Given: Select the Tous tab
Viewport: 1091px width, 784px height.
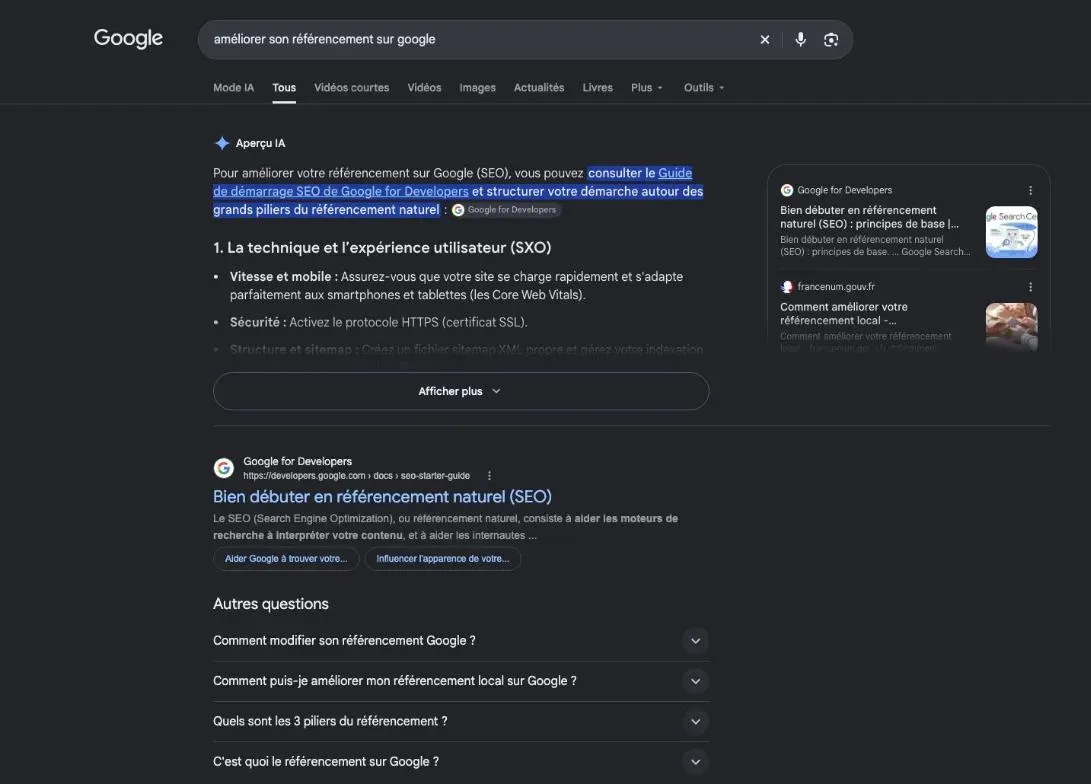Looking at the screenshot, I should [x=284, y=88].
